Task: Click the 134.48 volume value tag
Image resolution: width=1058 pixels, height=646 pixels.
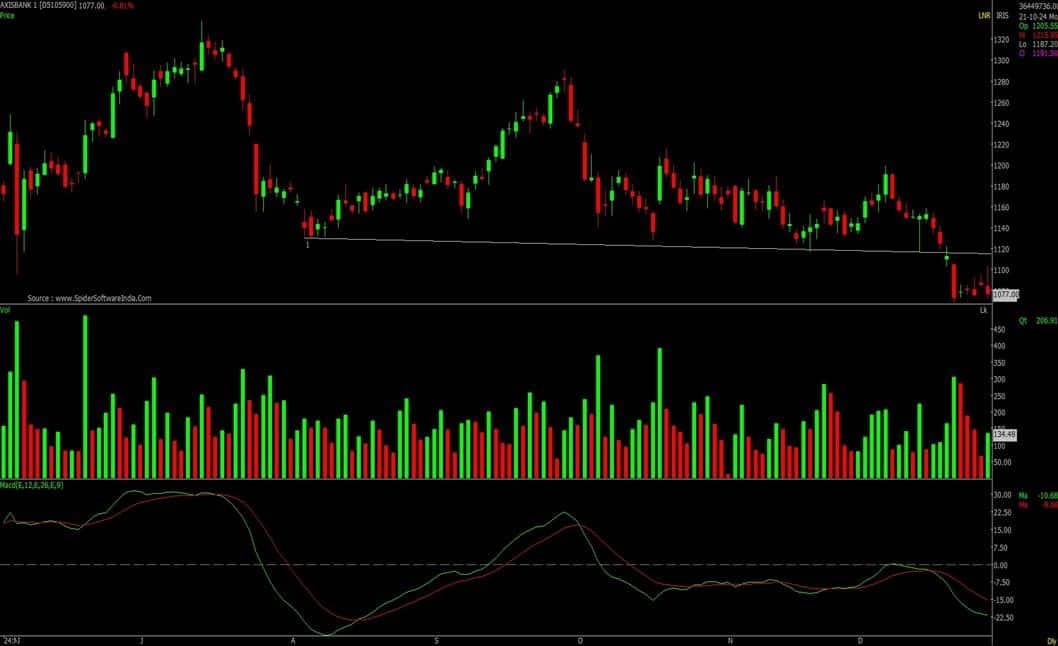Action: [1005, 434]
